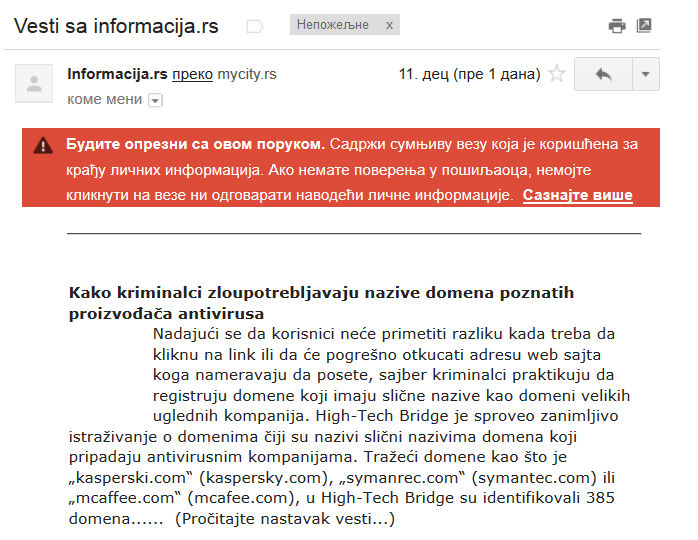Open Pročitajte nastavak vesti link
The image size is (698, 540).
285,519
